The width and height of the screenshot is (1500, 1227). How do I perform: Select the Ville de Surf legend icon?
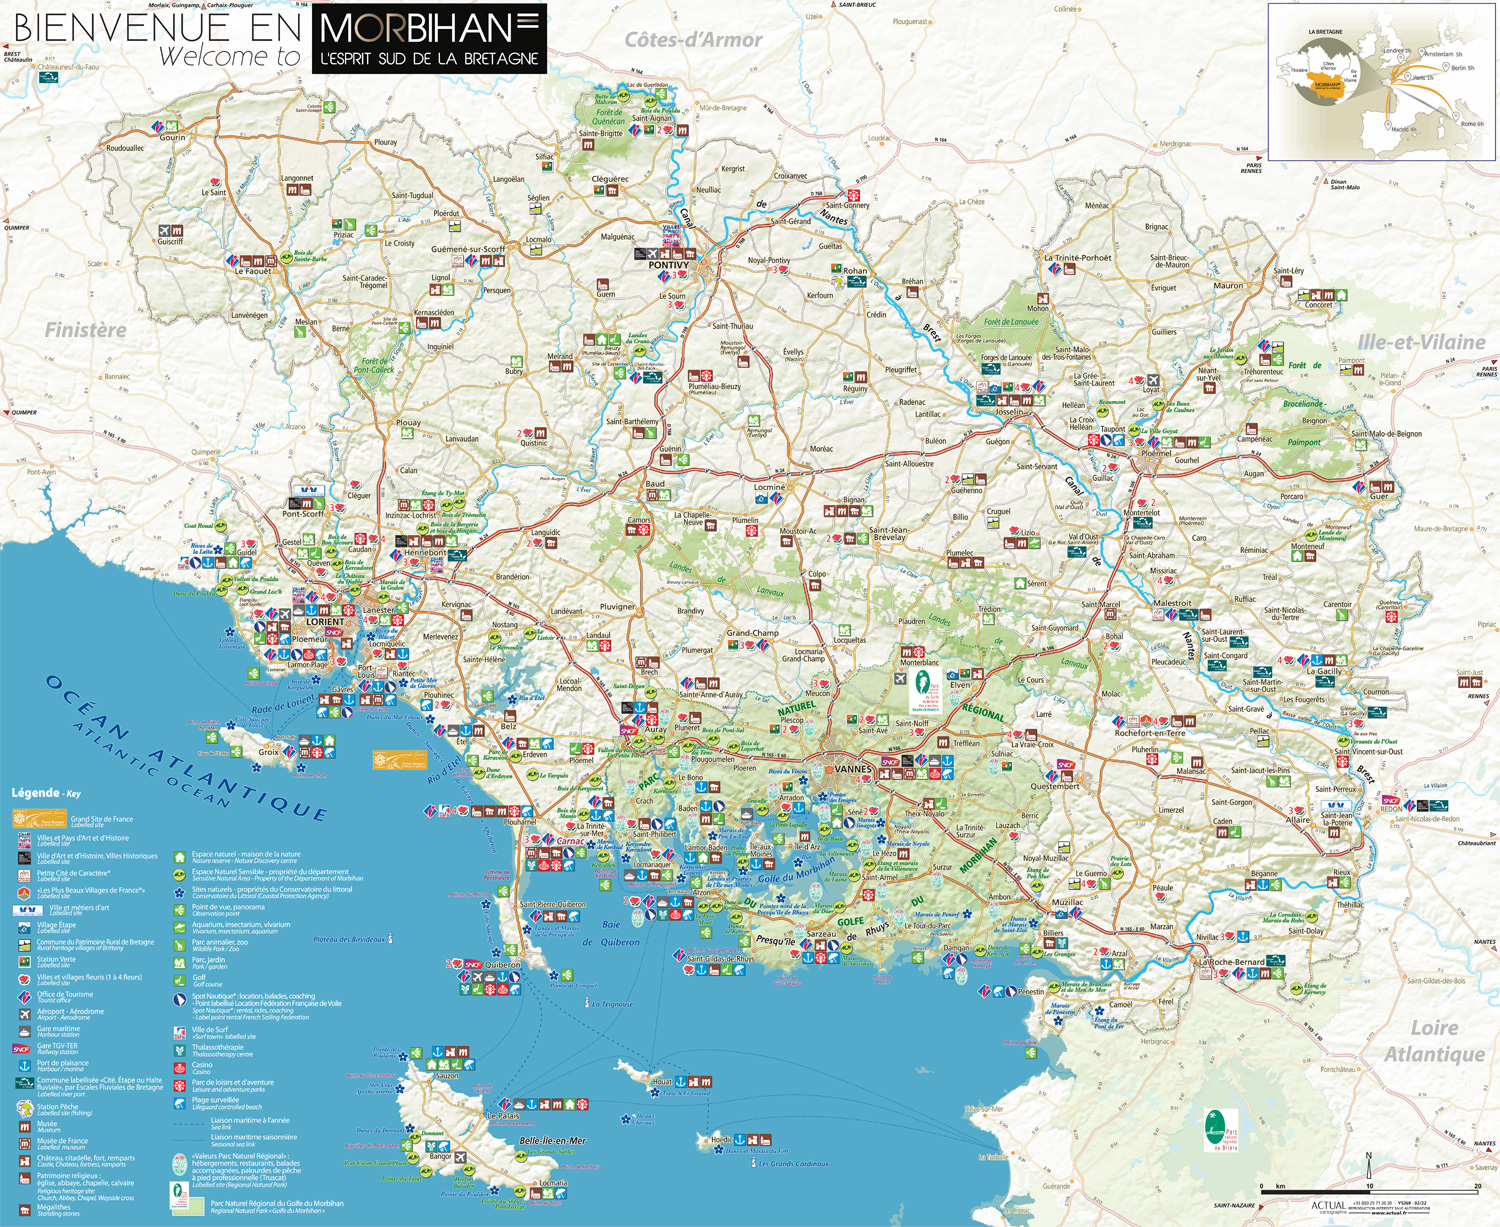(x=180, y=1032)
